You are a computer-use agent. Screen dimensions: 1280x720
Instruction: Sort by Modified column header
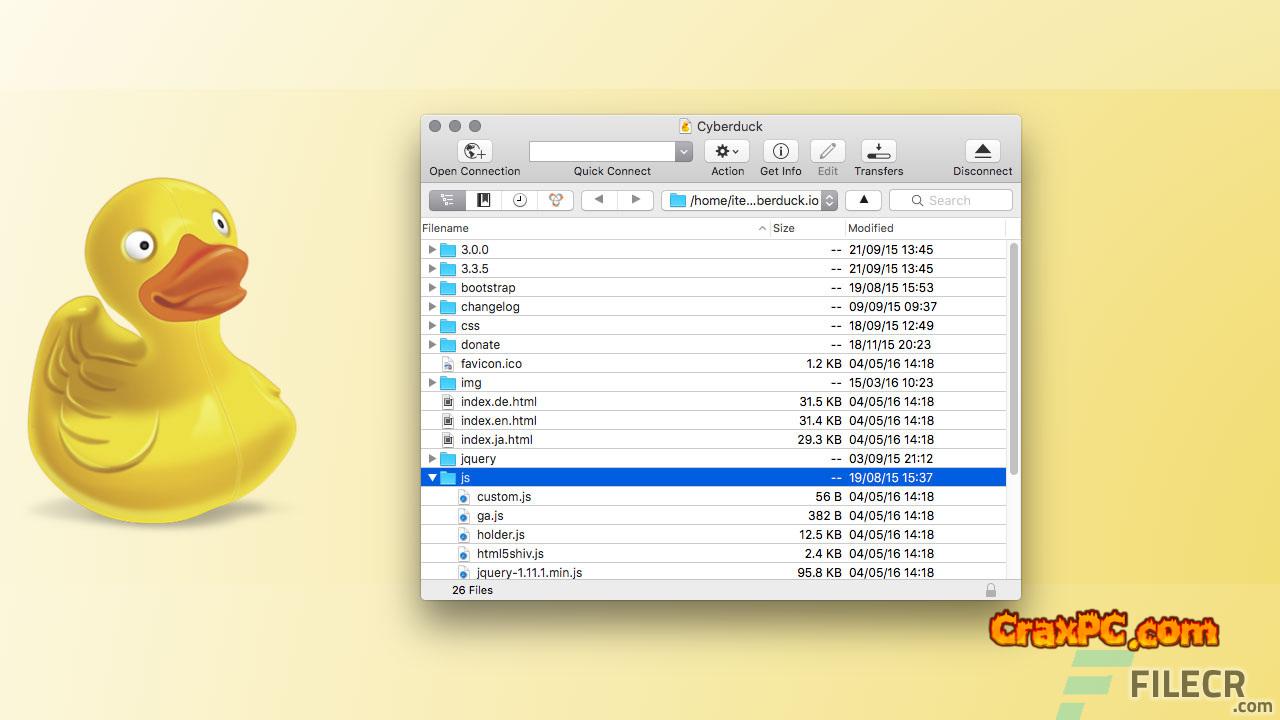tap(920, 228)
